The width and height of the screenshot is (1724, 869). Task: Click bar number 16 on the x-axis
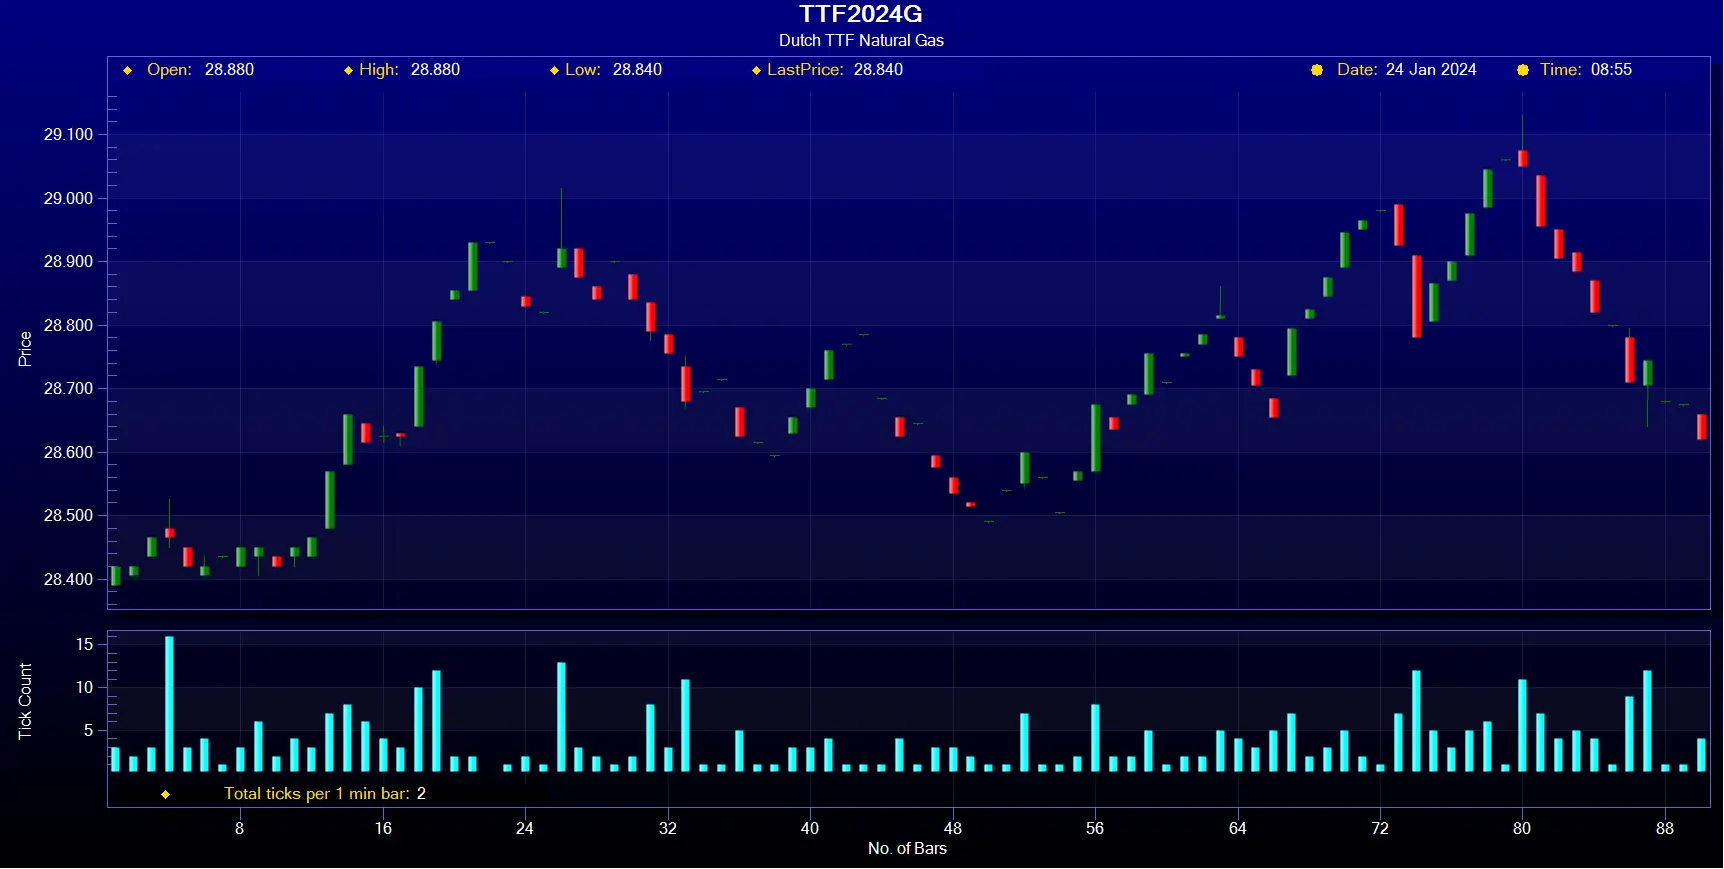pyautogui.click(x=383, y=828)
